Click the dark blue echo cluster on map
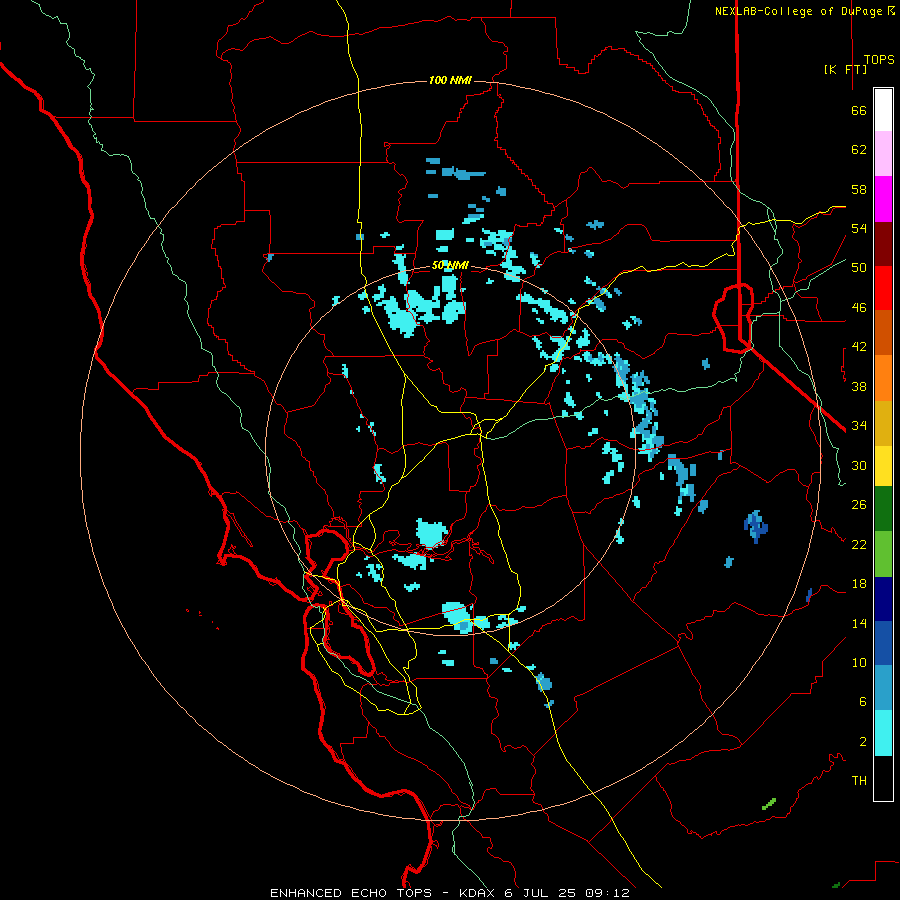 pos(756,526)
